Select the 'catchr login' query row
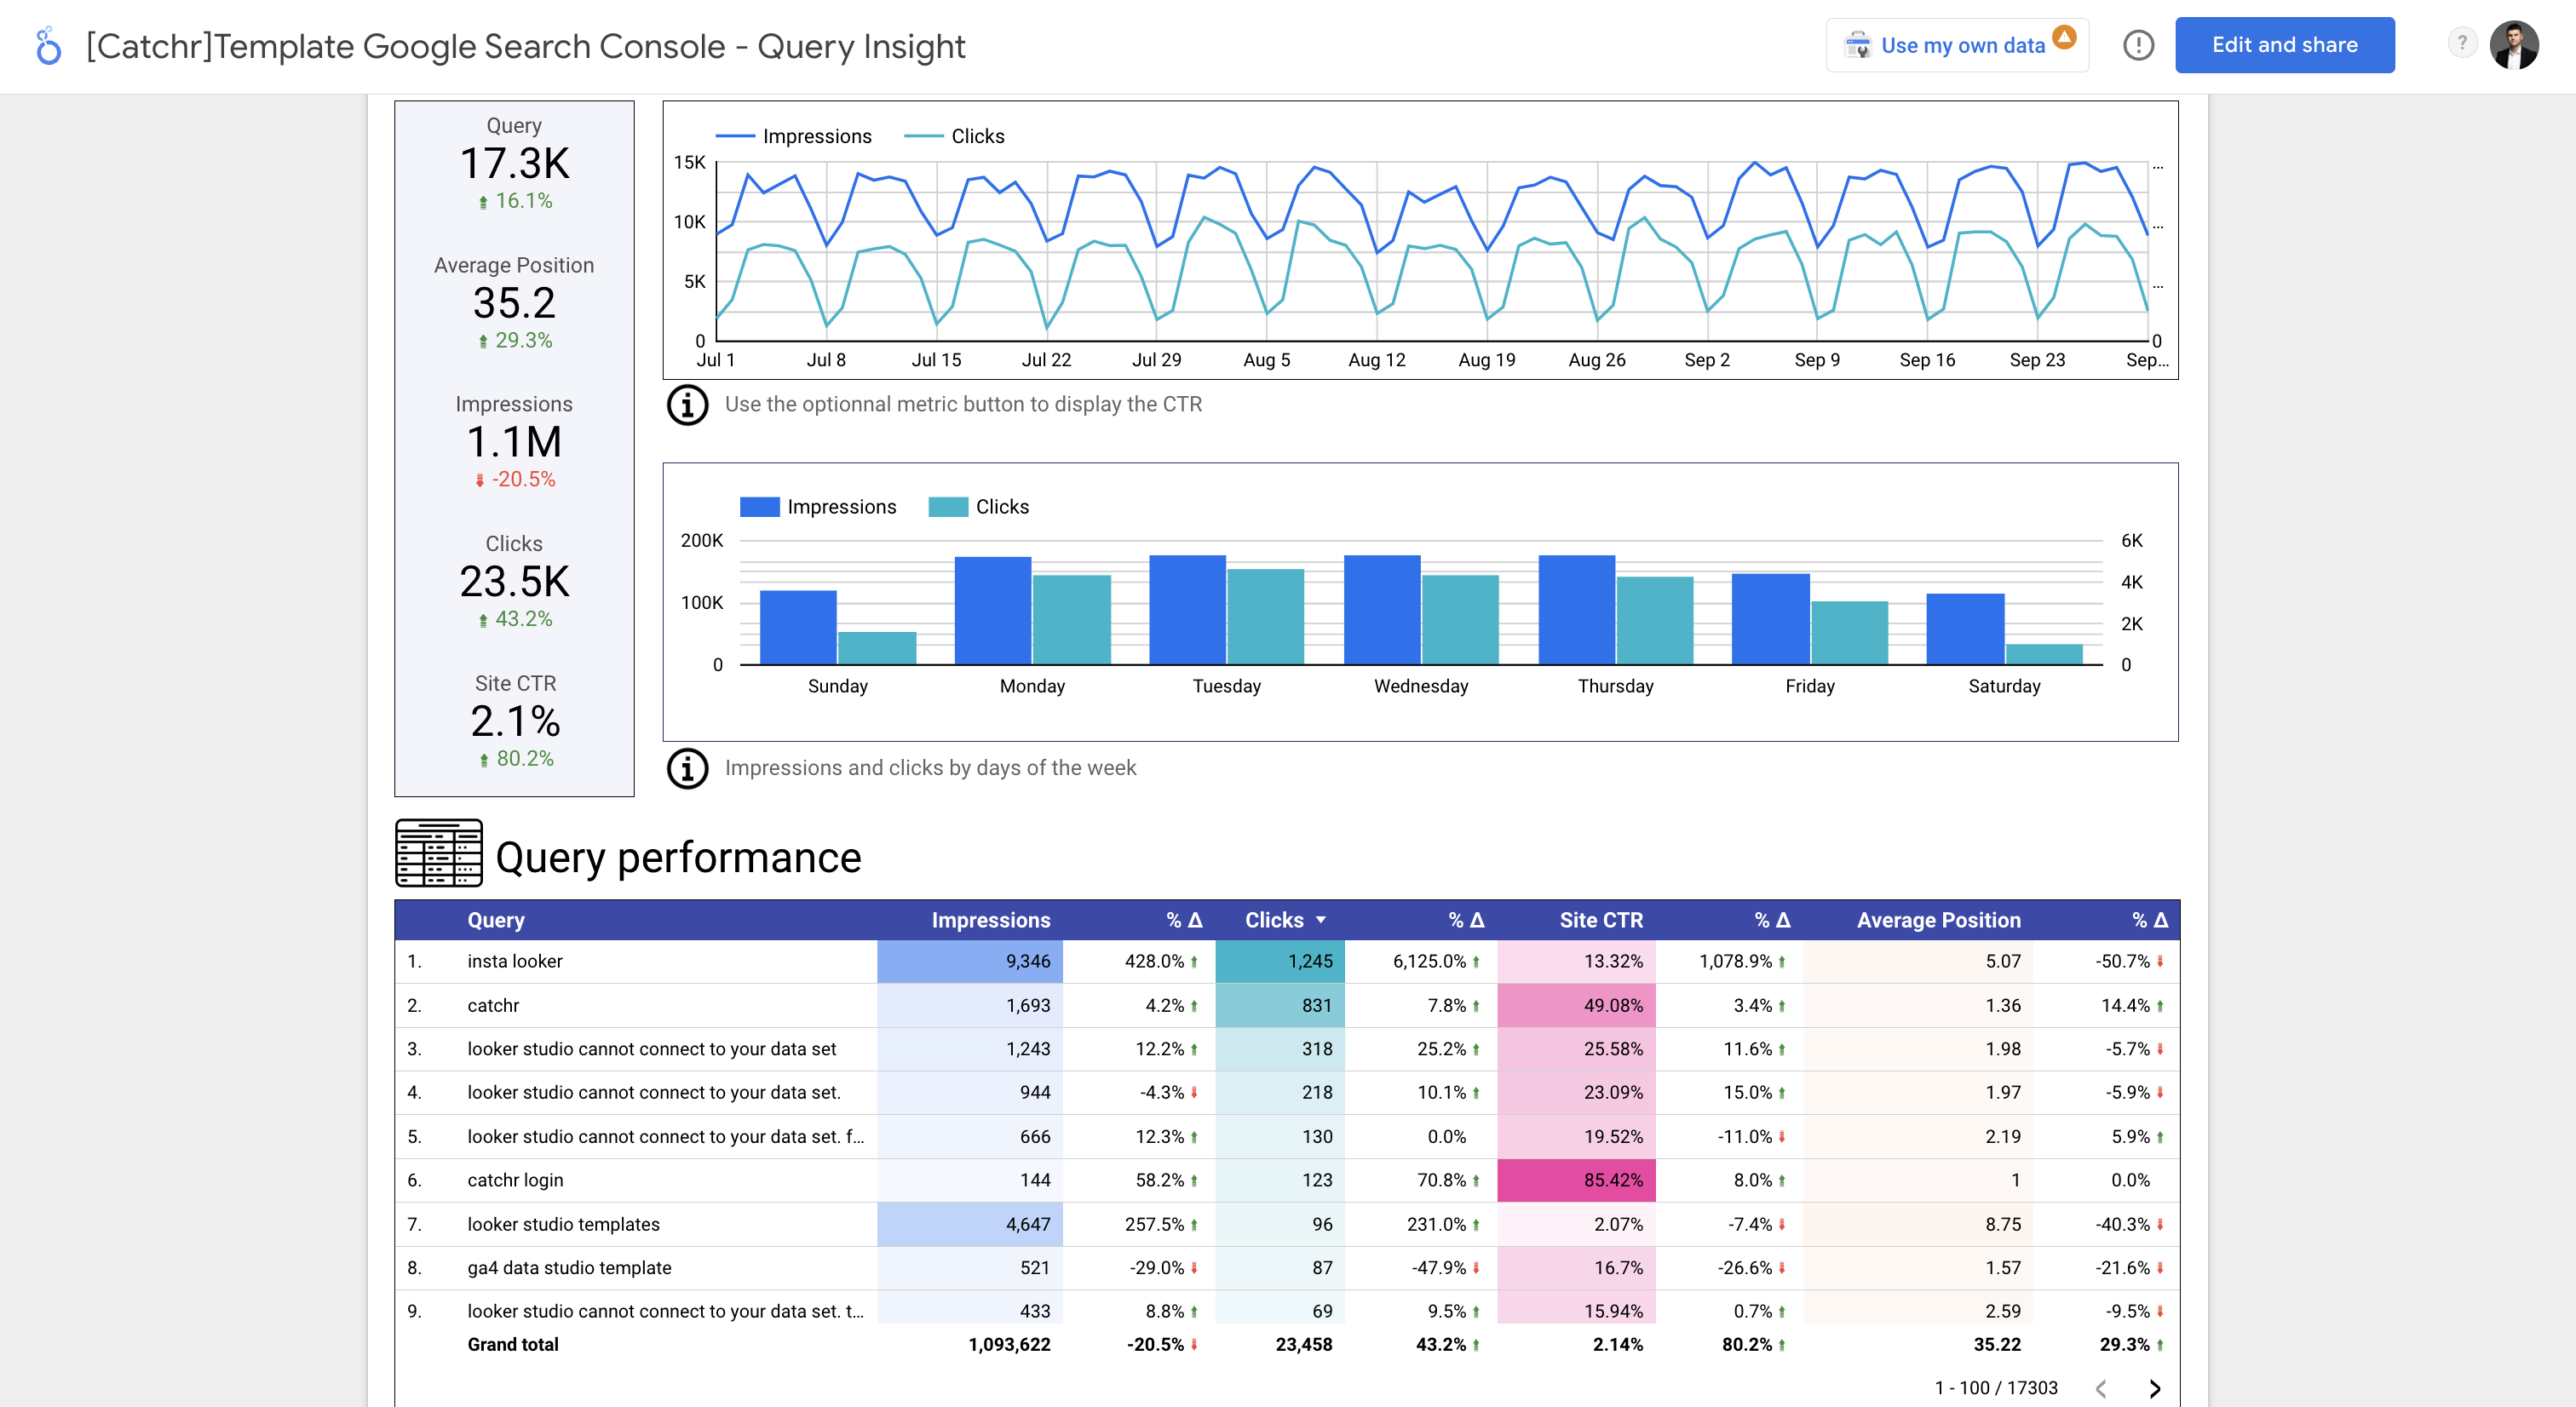The height and width of the screenshot is (1407, 2576). (1287, 1180)
